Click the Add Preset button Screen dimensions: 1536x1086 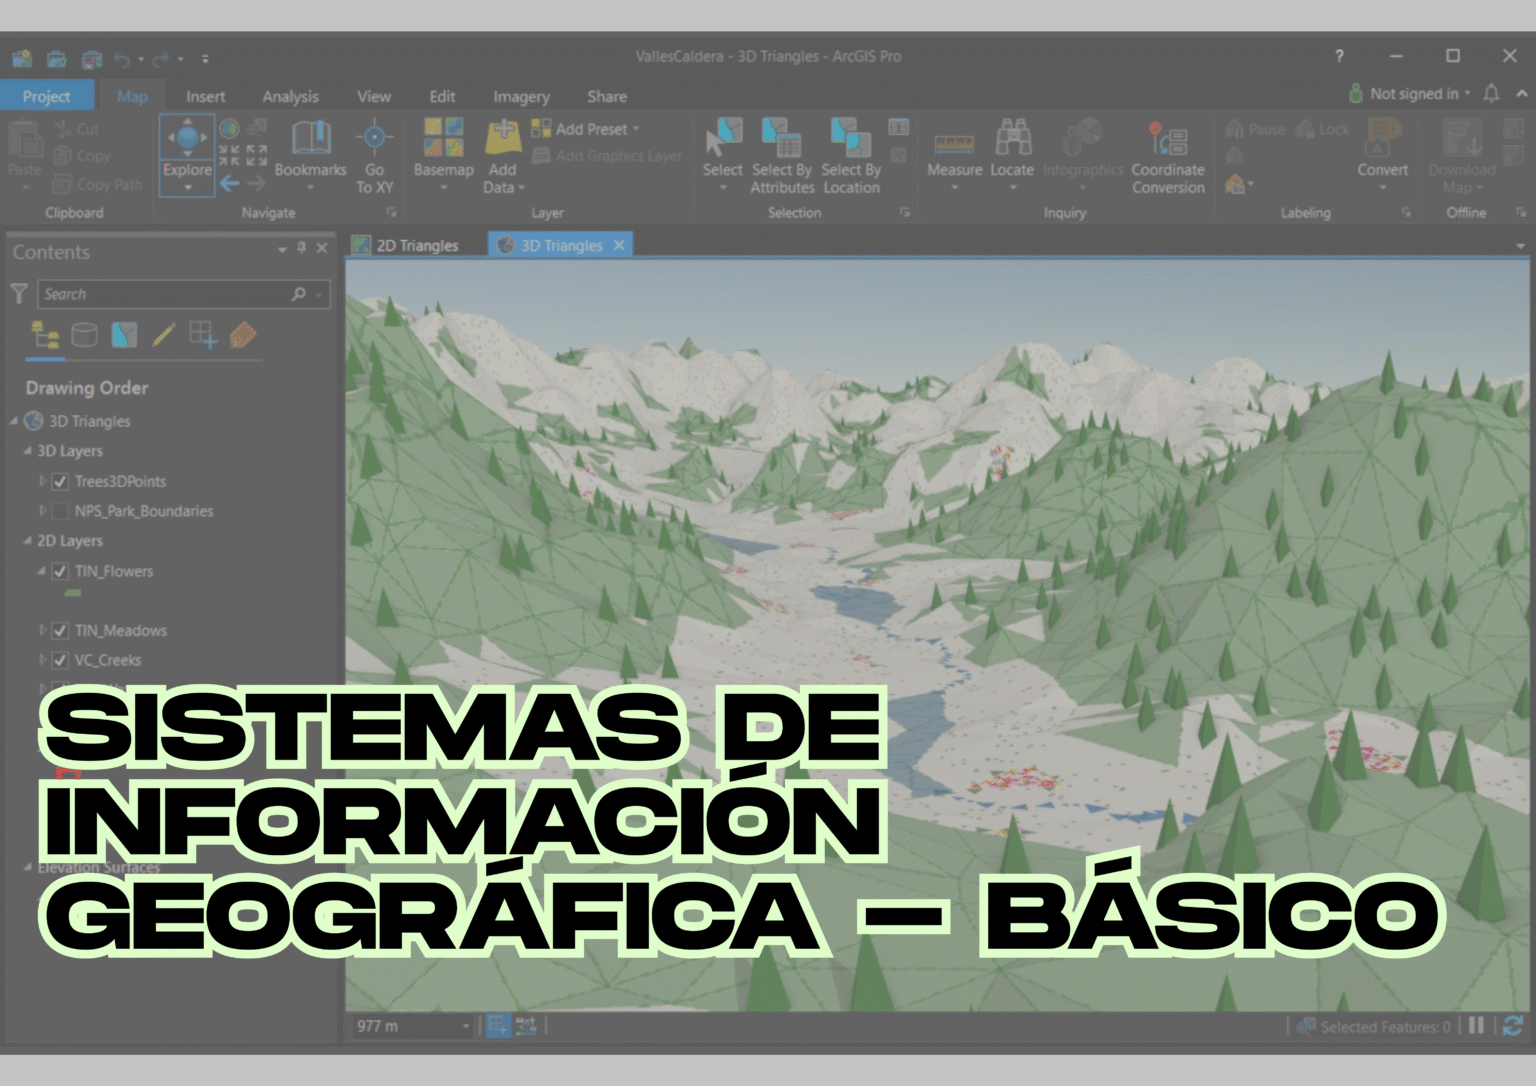click(x=591, y=129)
